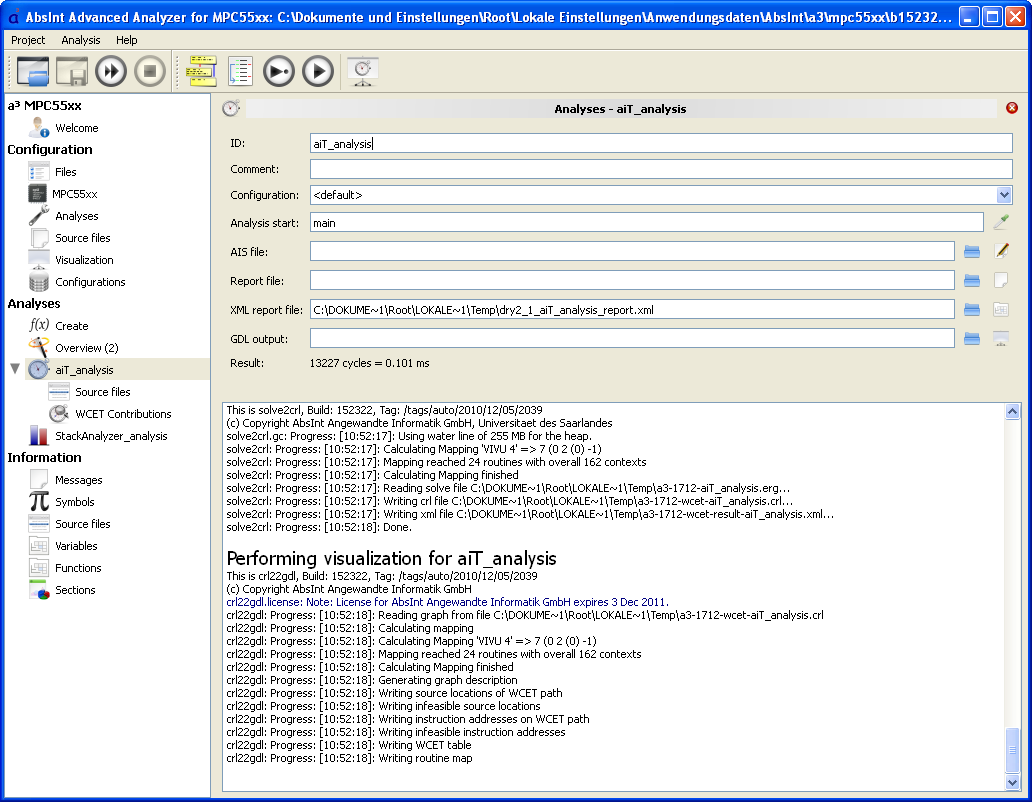Click the presentation clock toolbar icon
This screenshot has height=802, width=1032.
coord(363,71)
